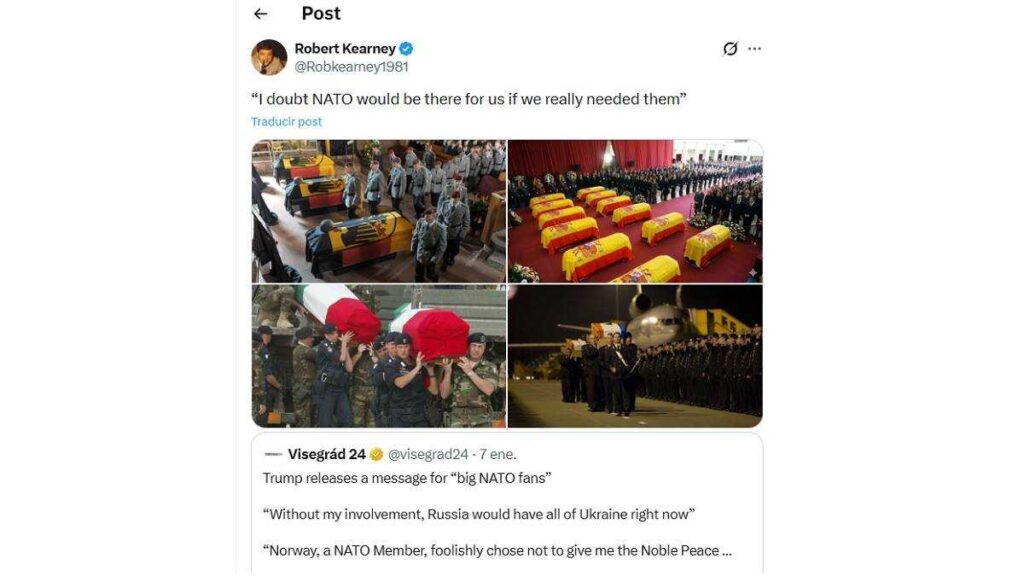1024x576 pixels.
Task: Click the Traducir post link
Action: [286, 122]
